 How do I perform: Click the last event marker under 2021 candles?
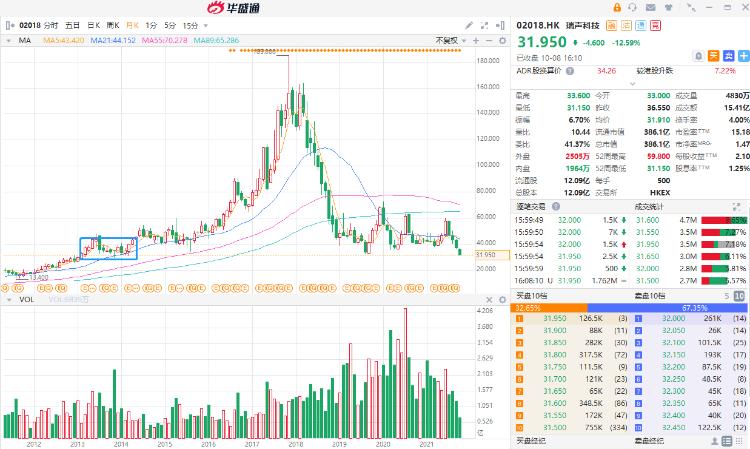pos(456,288)
